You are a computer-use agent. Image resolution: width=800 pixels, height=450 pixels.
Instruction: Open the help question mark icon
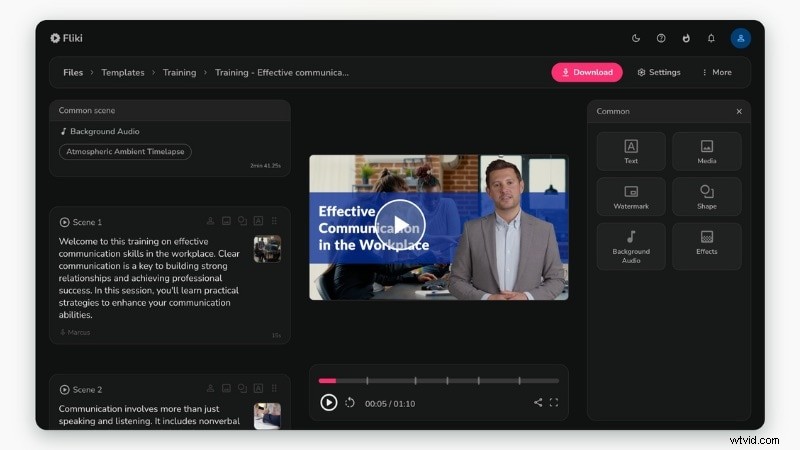(661, 38)
